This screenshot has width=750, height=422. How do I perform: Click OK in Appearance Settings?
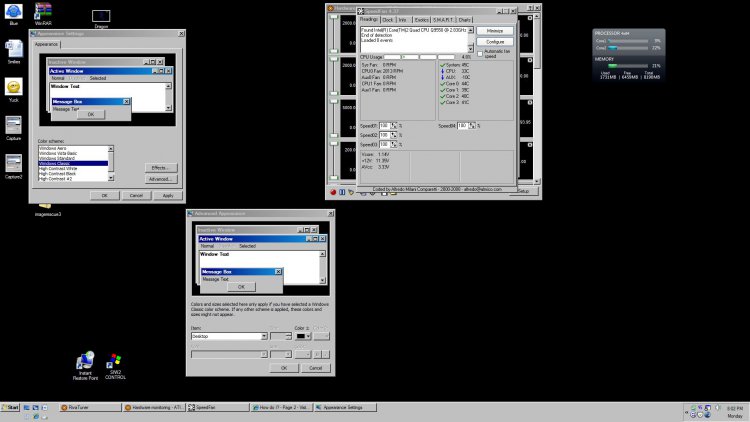click(x=104, y=196)
